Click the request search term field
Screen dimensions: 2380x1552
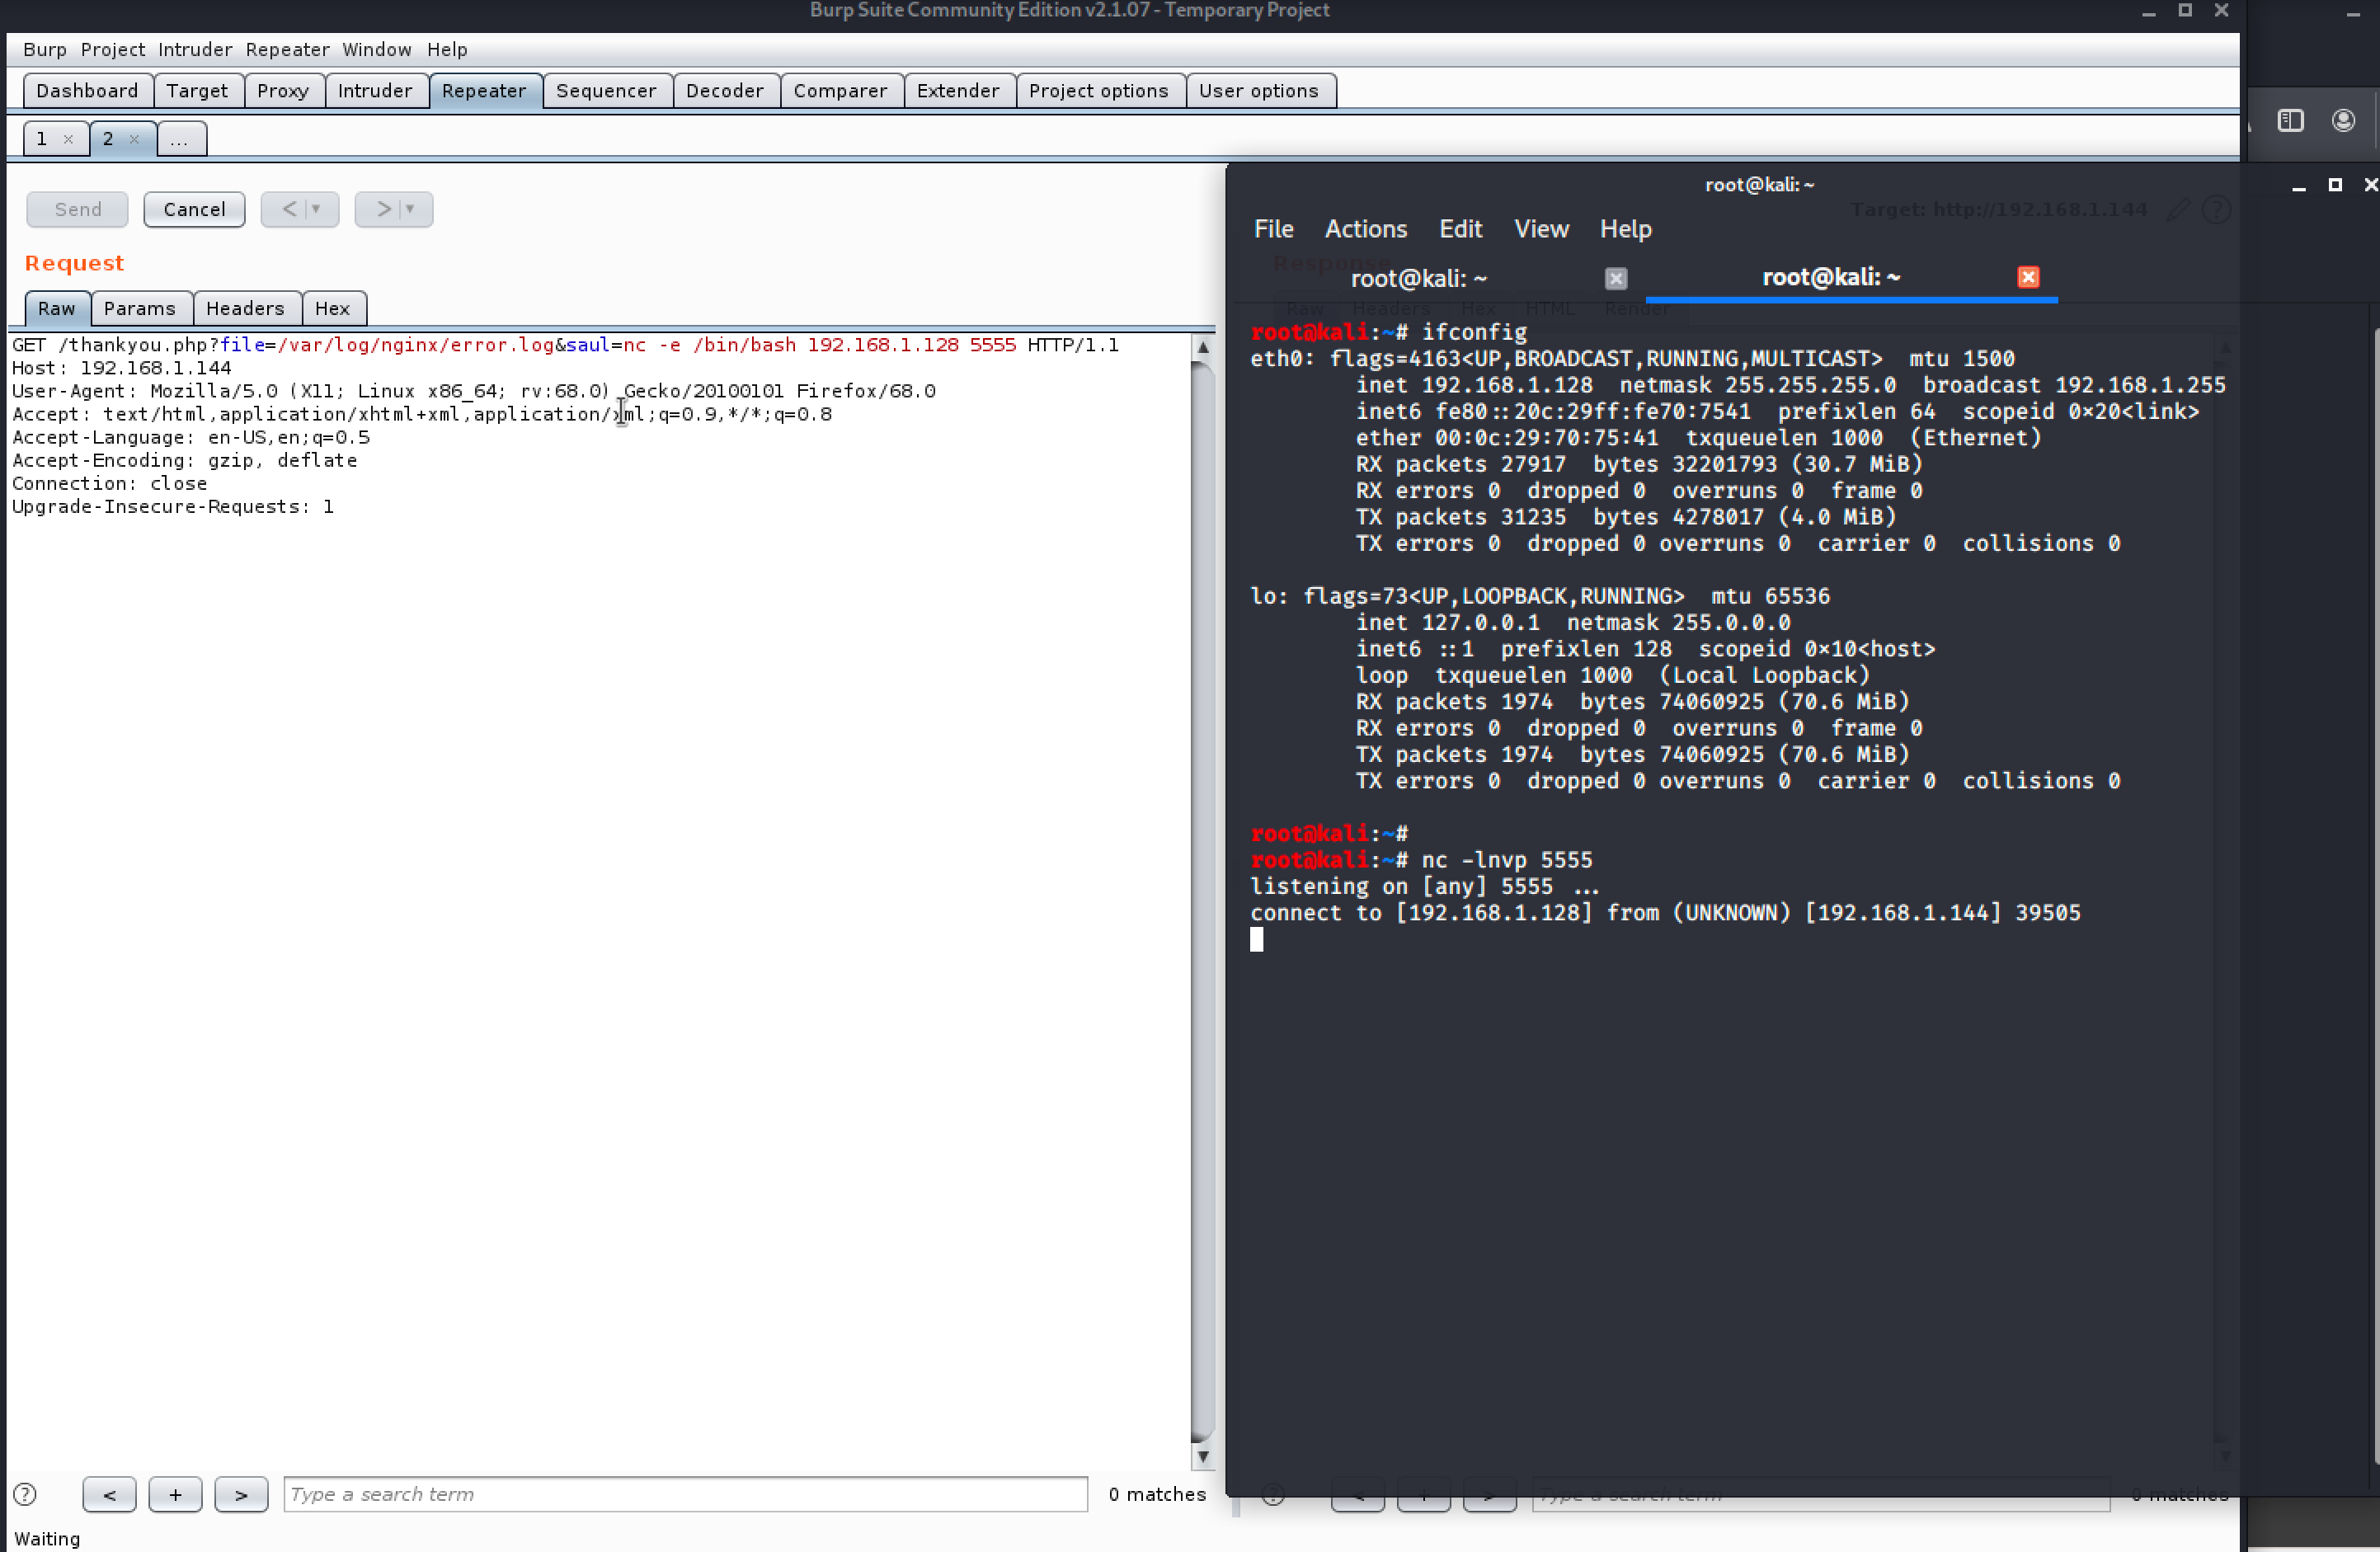685,1494
